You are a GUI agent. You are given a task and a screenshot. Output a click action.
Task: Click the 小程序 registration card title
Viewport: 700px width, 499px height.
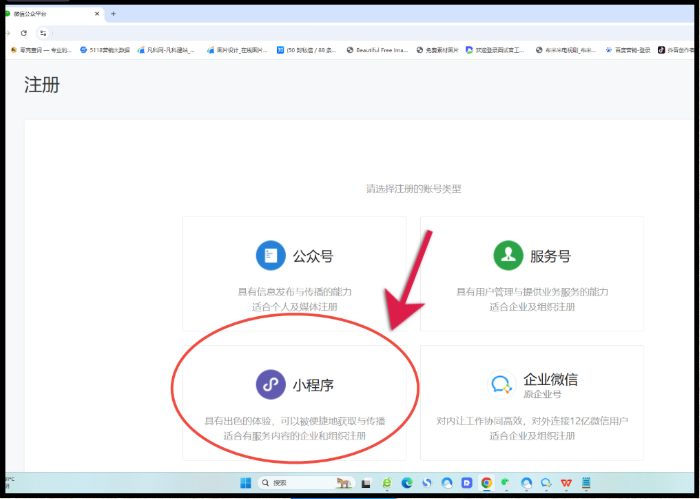311,384
